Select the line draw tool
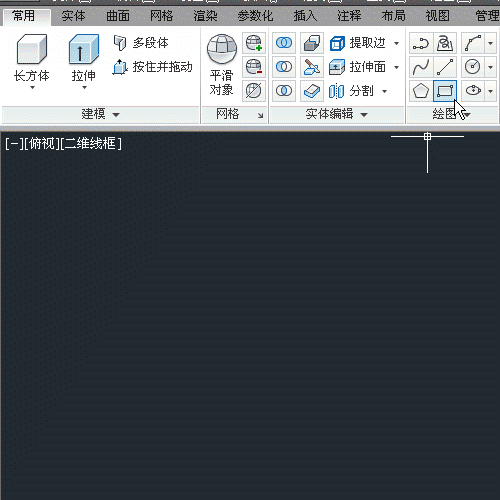500x500 pixels. [445, 67]
